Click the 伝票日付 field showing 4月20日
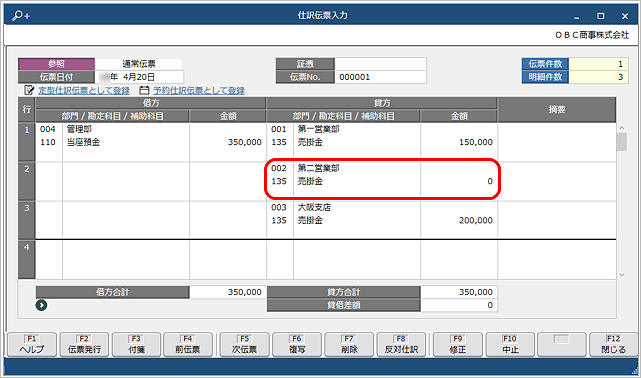This screenshot has width=641, height=378. click(139, 77)
